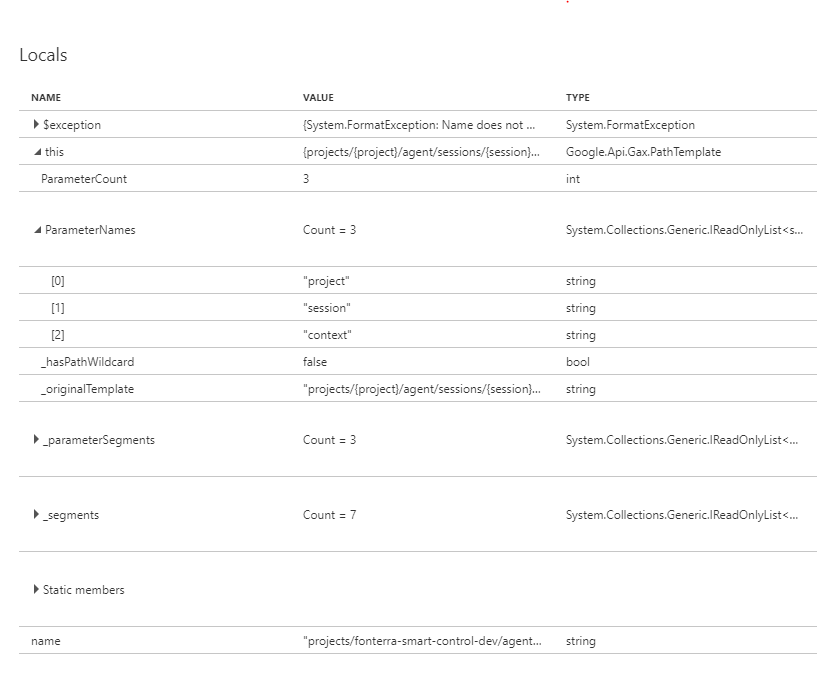The width and height of the screenshot is (826, 676).
Task: Click the fonterra-smart-control-dev name value
Action: point(422,641)
